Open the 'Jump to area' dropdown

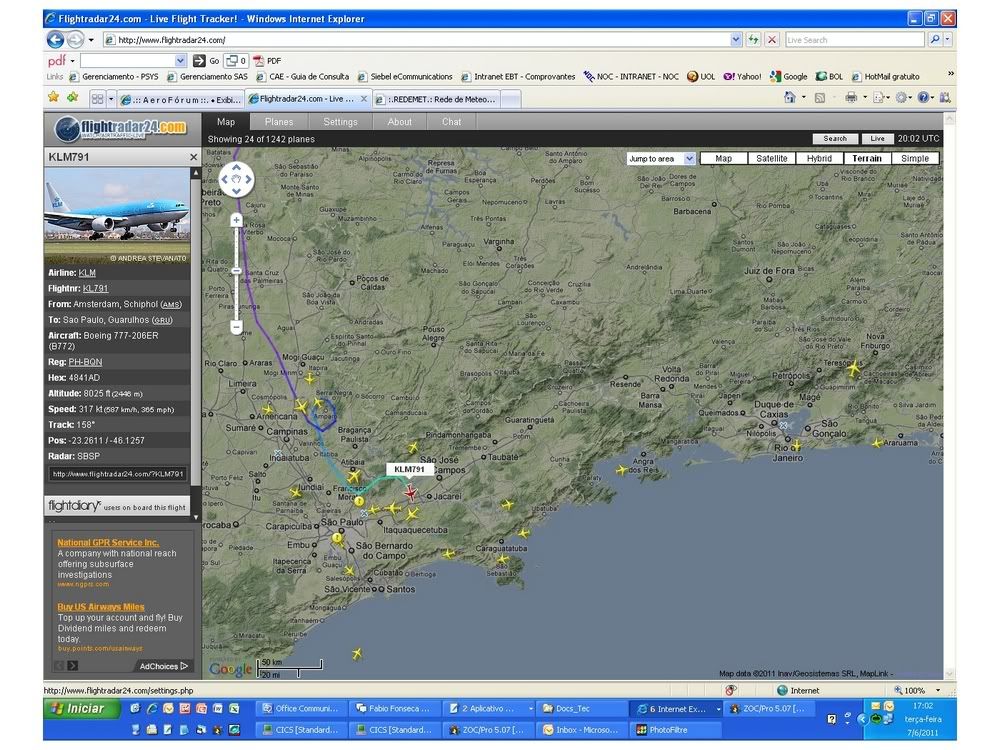coord(689,159)
